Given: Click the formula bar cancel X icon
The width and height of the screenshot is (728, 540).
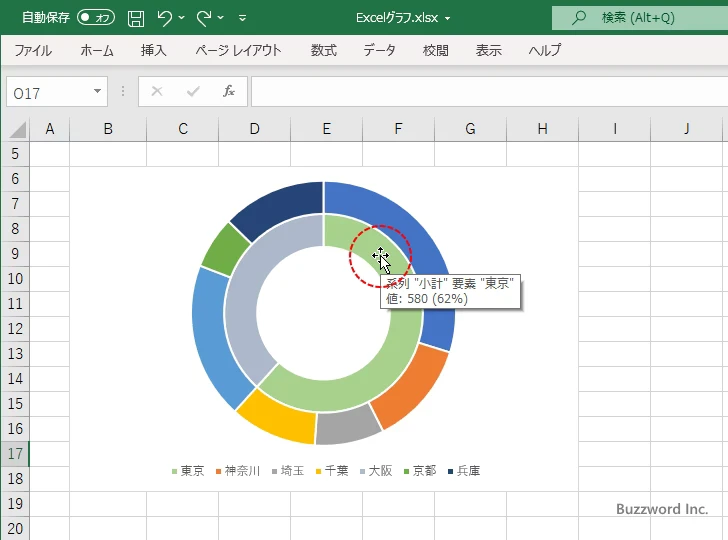Looking at the screenshot, I should (156, 92).
